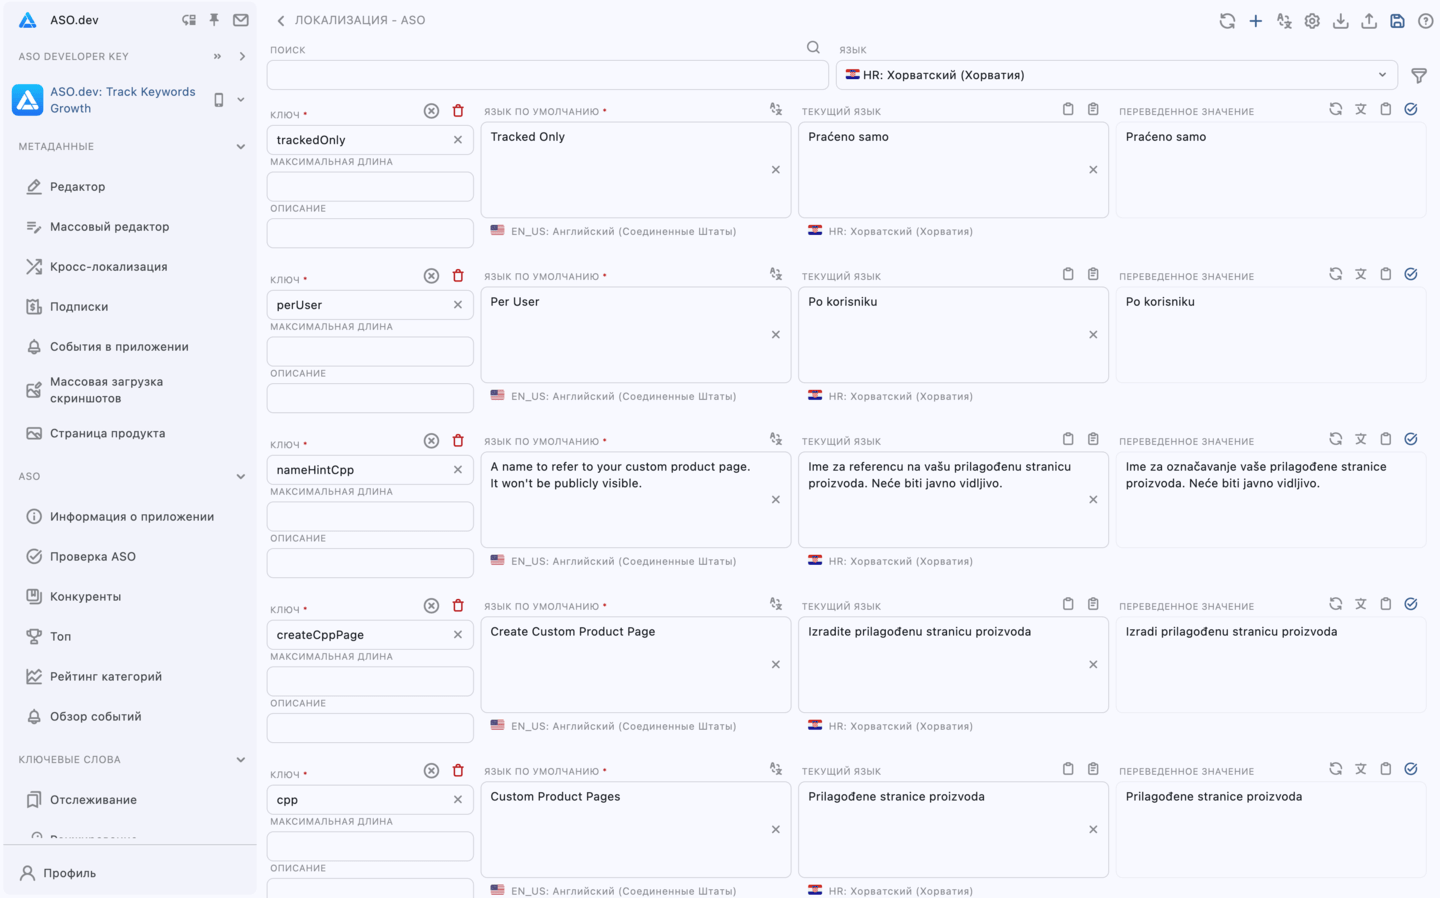The height and width of the screenshot is (898, 1440).
Task: Open the filter funnel icon beside language
Action: pos(1419,75)
